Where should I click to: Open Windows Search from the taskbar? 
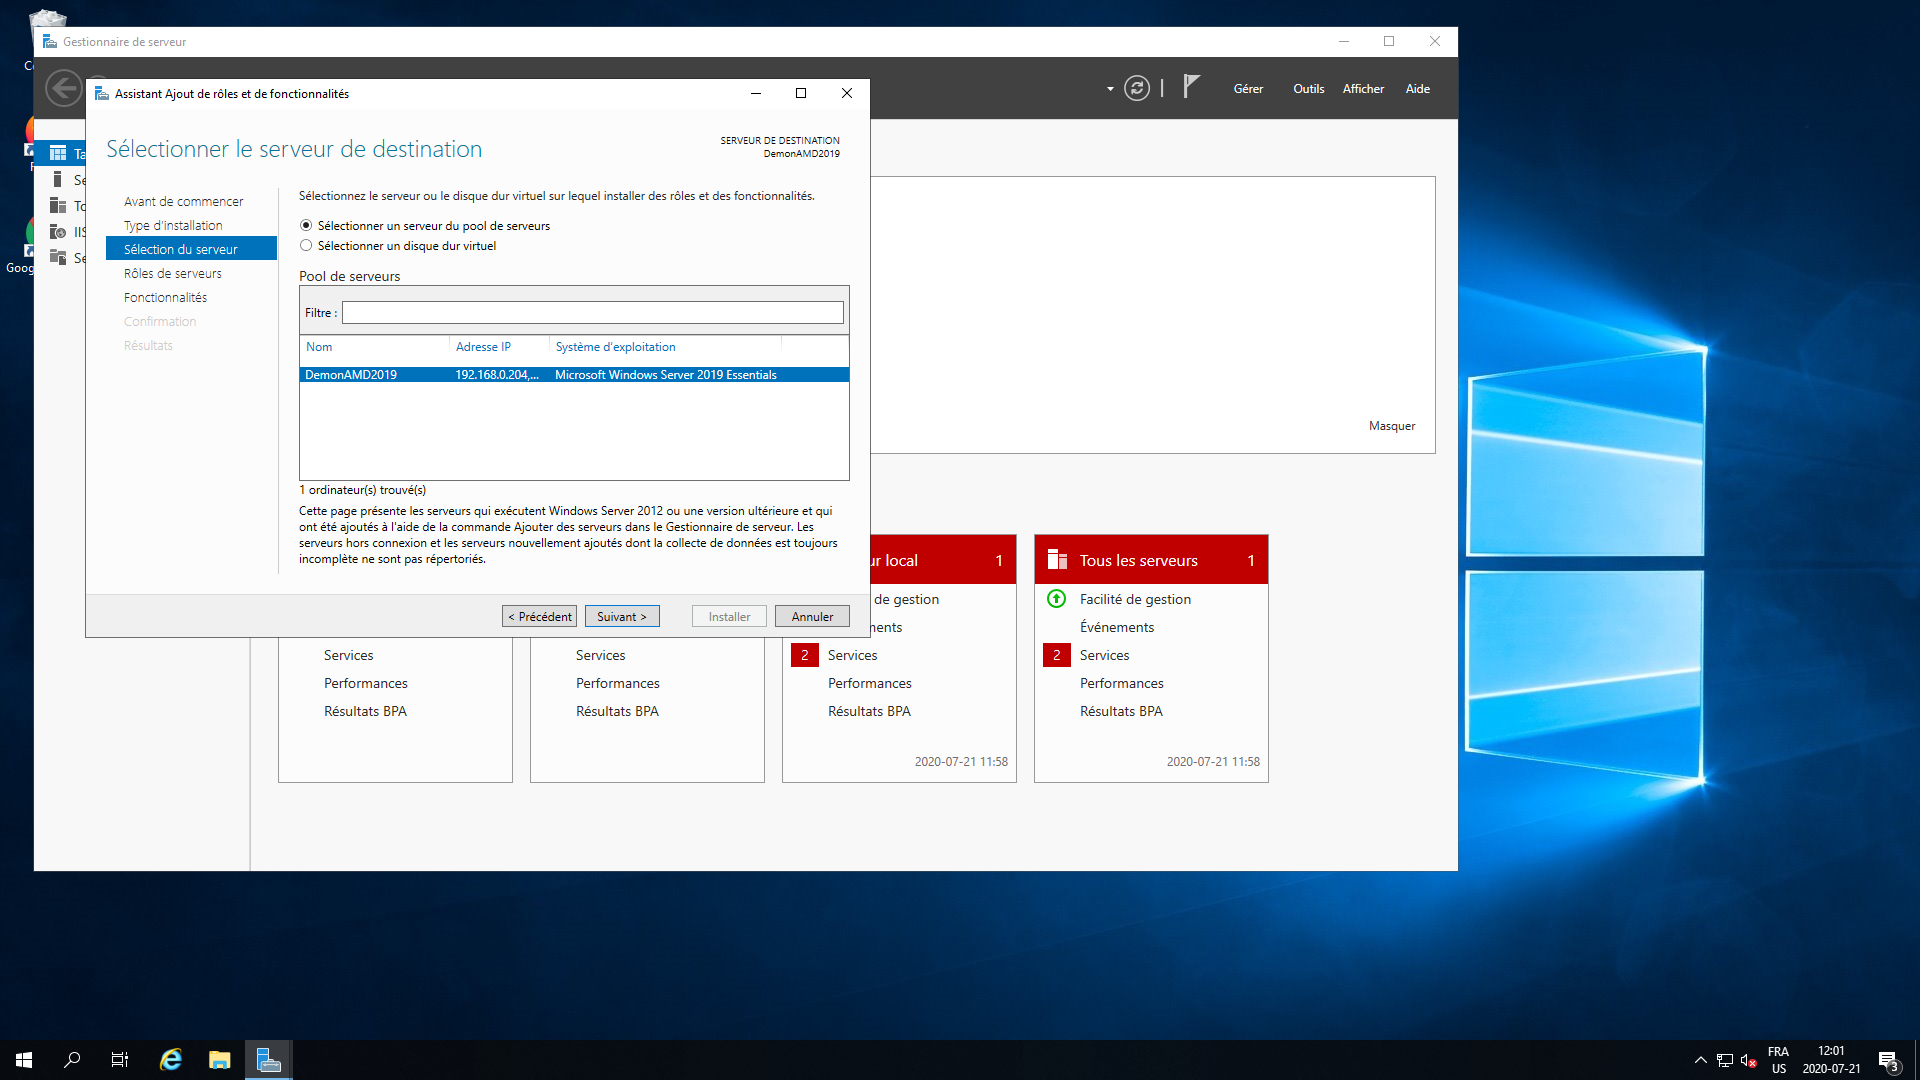pos(71,1059)
